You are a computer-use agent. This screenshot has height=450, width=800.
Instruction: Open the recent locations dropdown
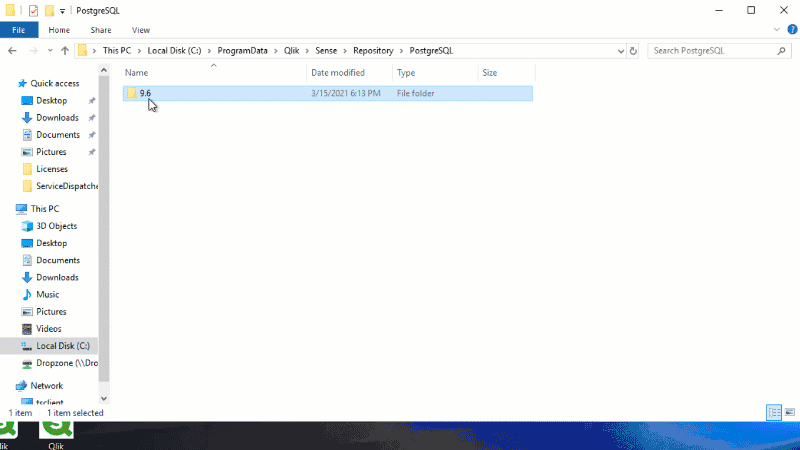(x=49, y=50)
